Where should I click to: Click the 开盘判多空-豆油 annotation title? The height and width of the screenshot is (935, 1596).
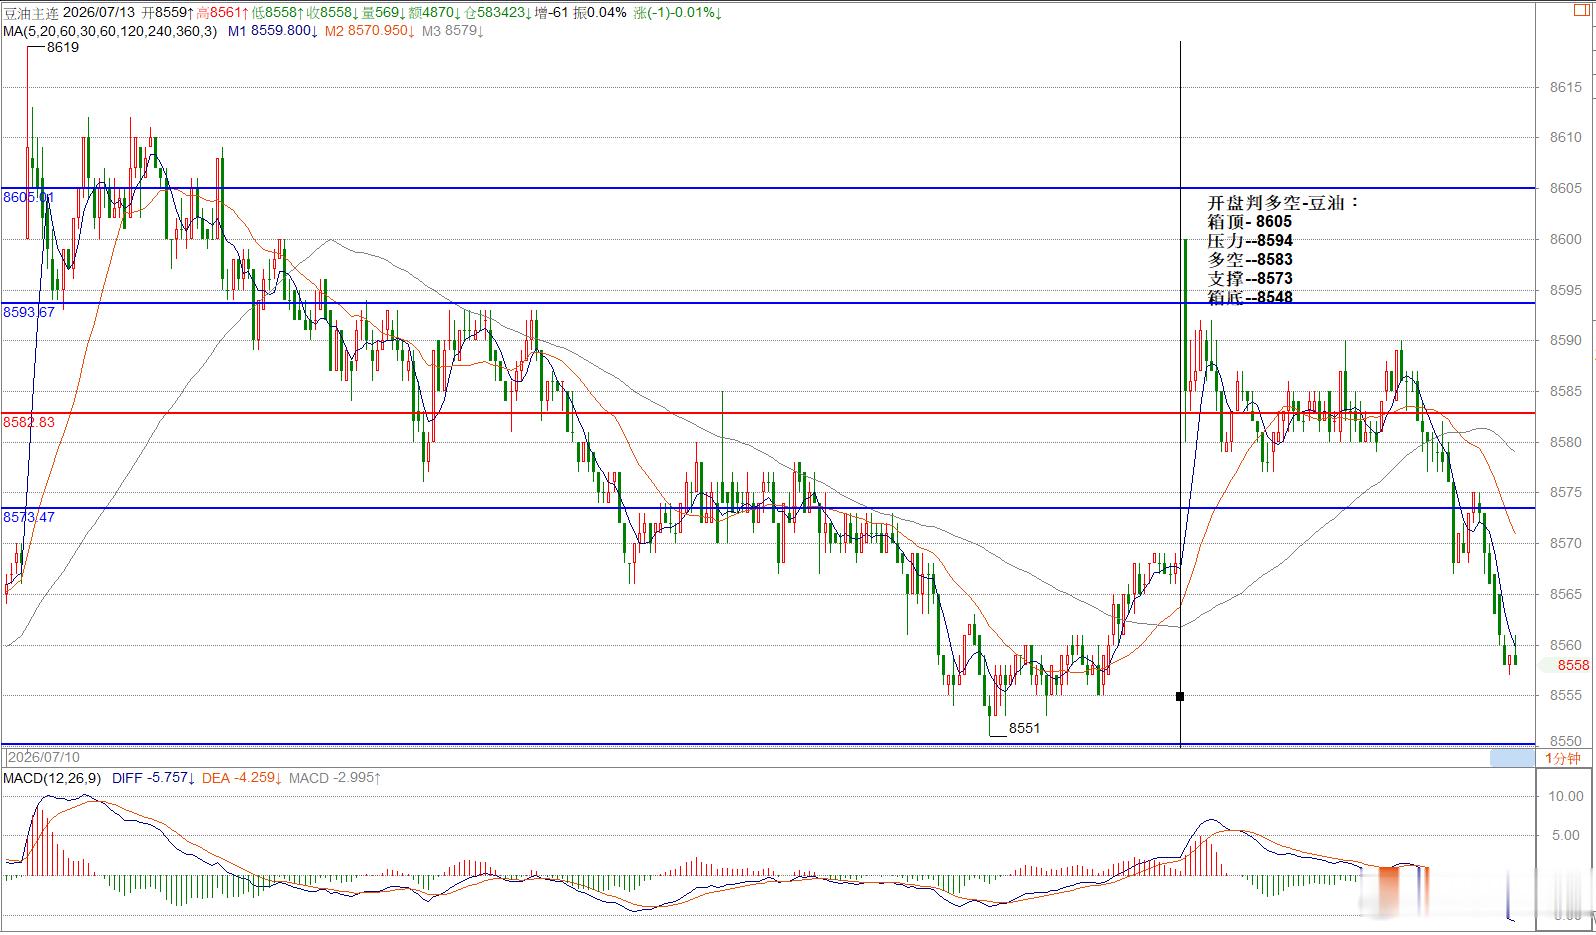coord(1284,202)
